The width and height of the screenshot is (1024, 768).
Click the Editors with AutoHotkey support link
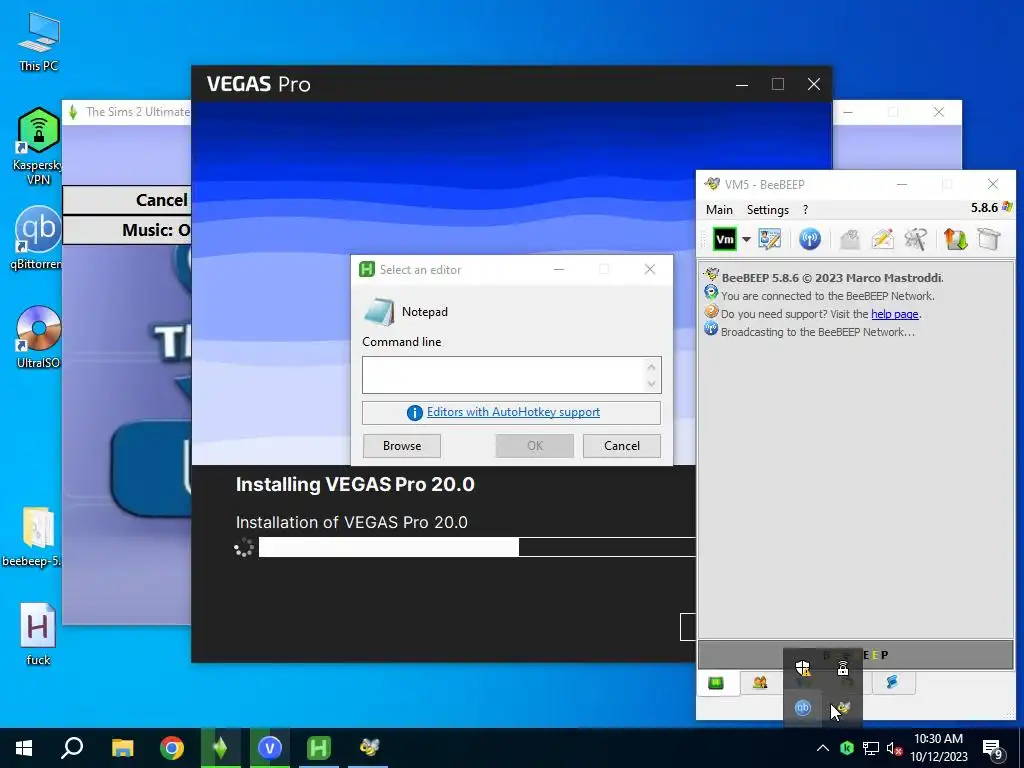point(513,412)
